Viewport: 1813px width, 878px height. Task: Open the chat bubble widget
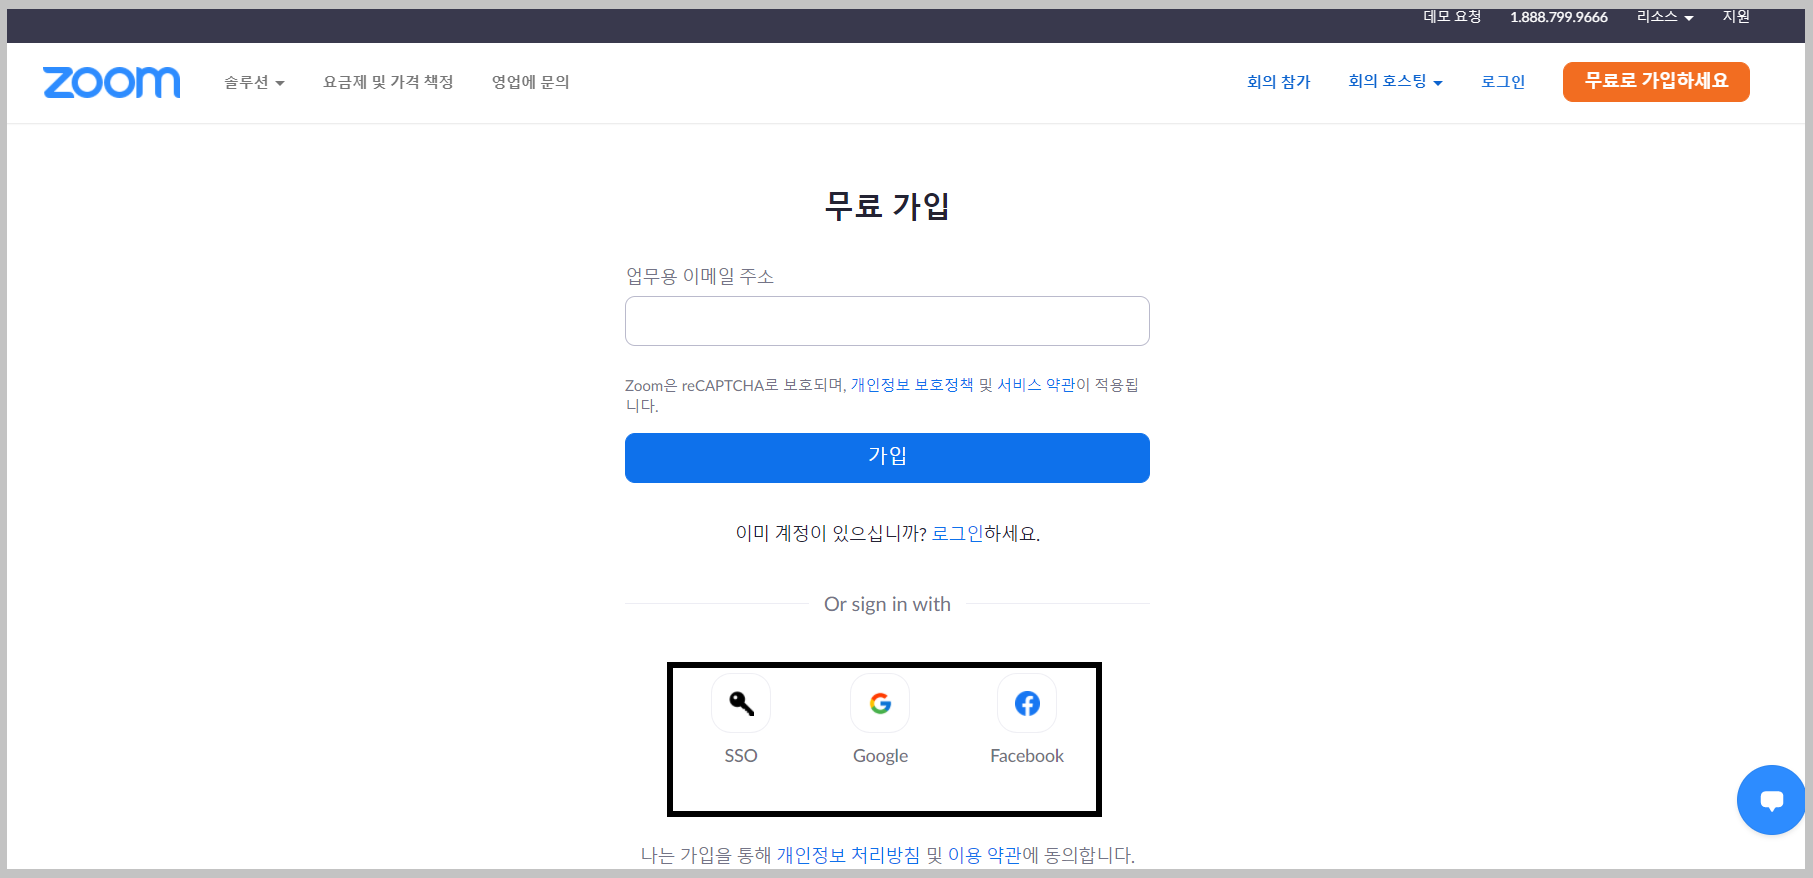[x=1771, y=800]
